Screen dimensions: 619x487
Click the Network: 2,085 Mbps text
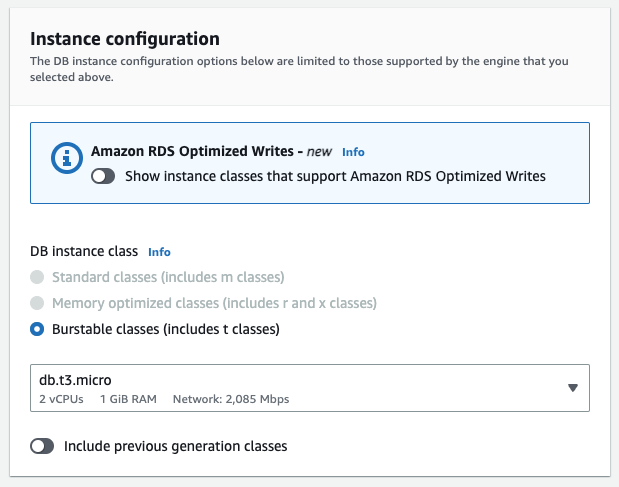(x=231, y=399)
